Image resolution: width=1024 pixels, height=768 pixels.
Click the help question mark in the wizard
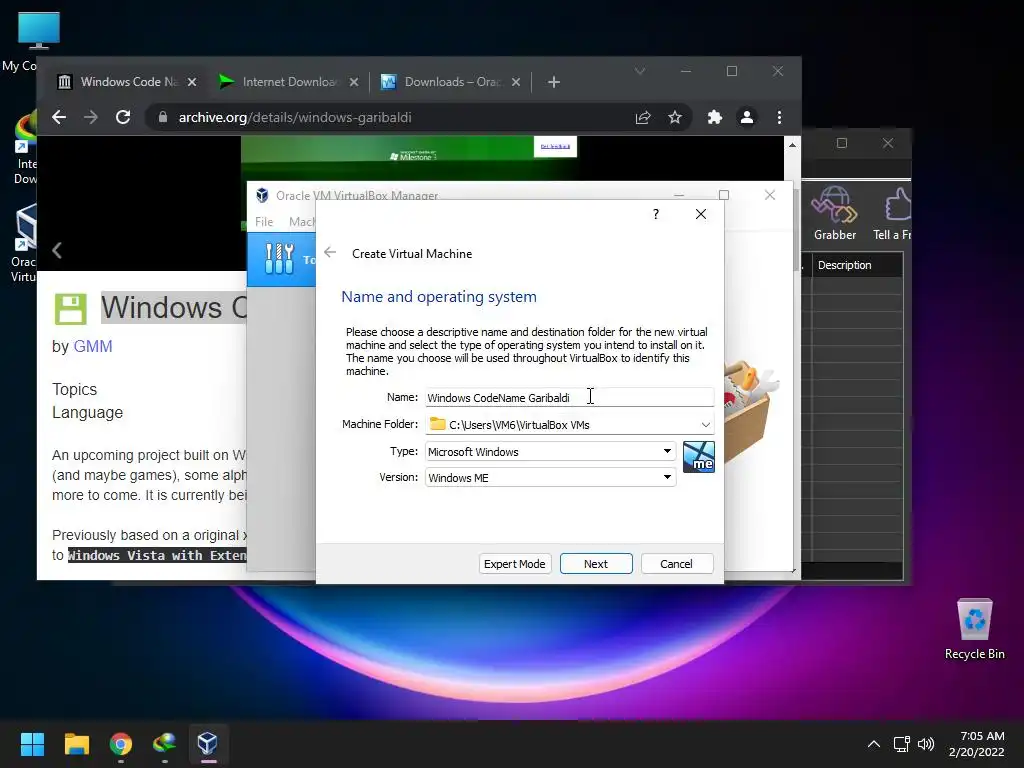pyautogui.click(x=656, y=214)
